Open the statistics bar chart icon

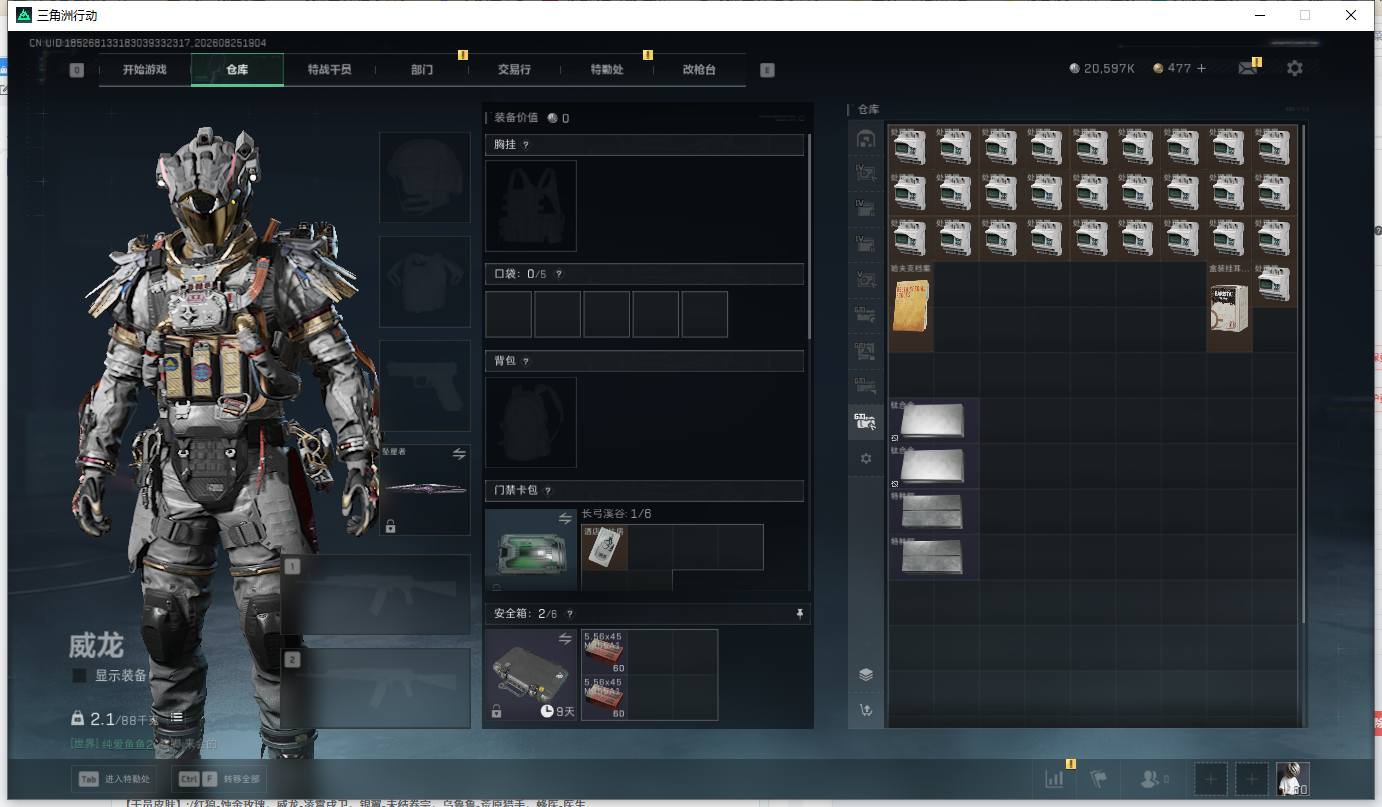click(1054, 779)
